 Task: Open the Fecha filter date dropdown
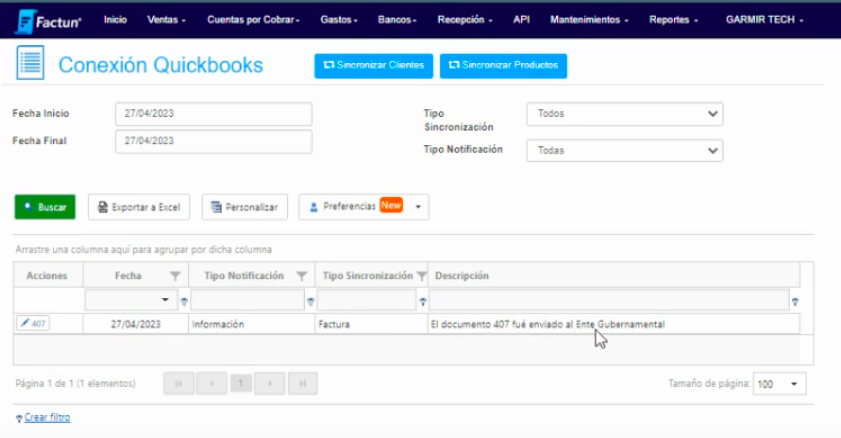pos(165,300)
